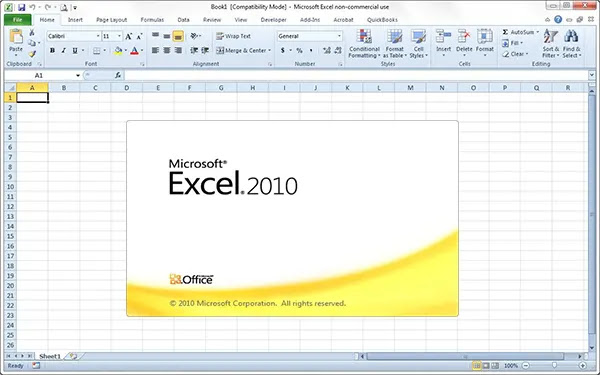
Task: Click the Insert cells button
Action: 443,44
